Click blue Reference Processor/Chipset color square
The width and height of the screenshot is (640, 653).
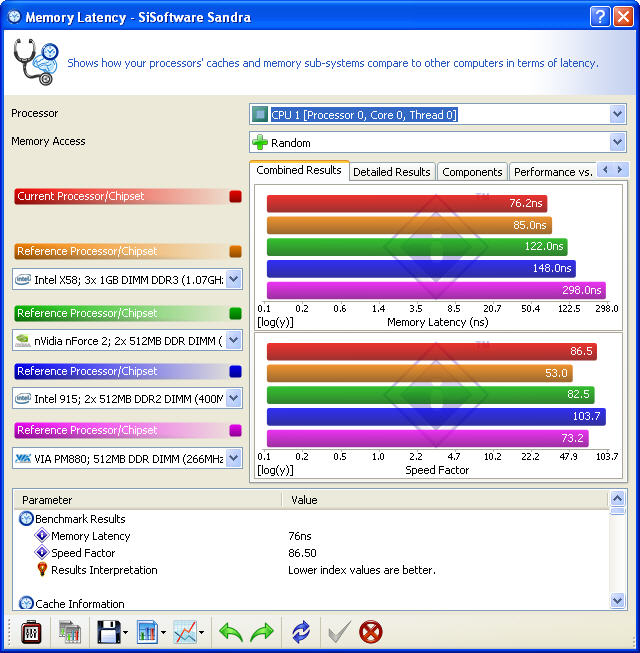tap(235, 371)
